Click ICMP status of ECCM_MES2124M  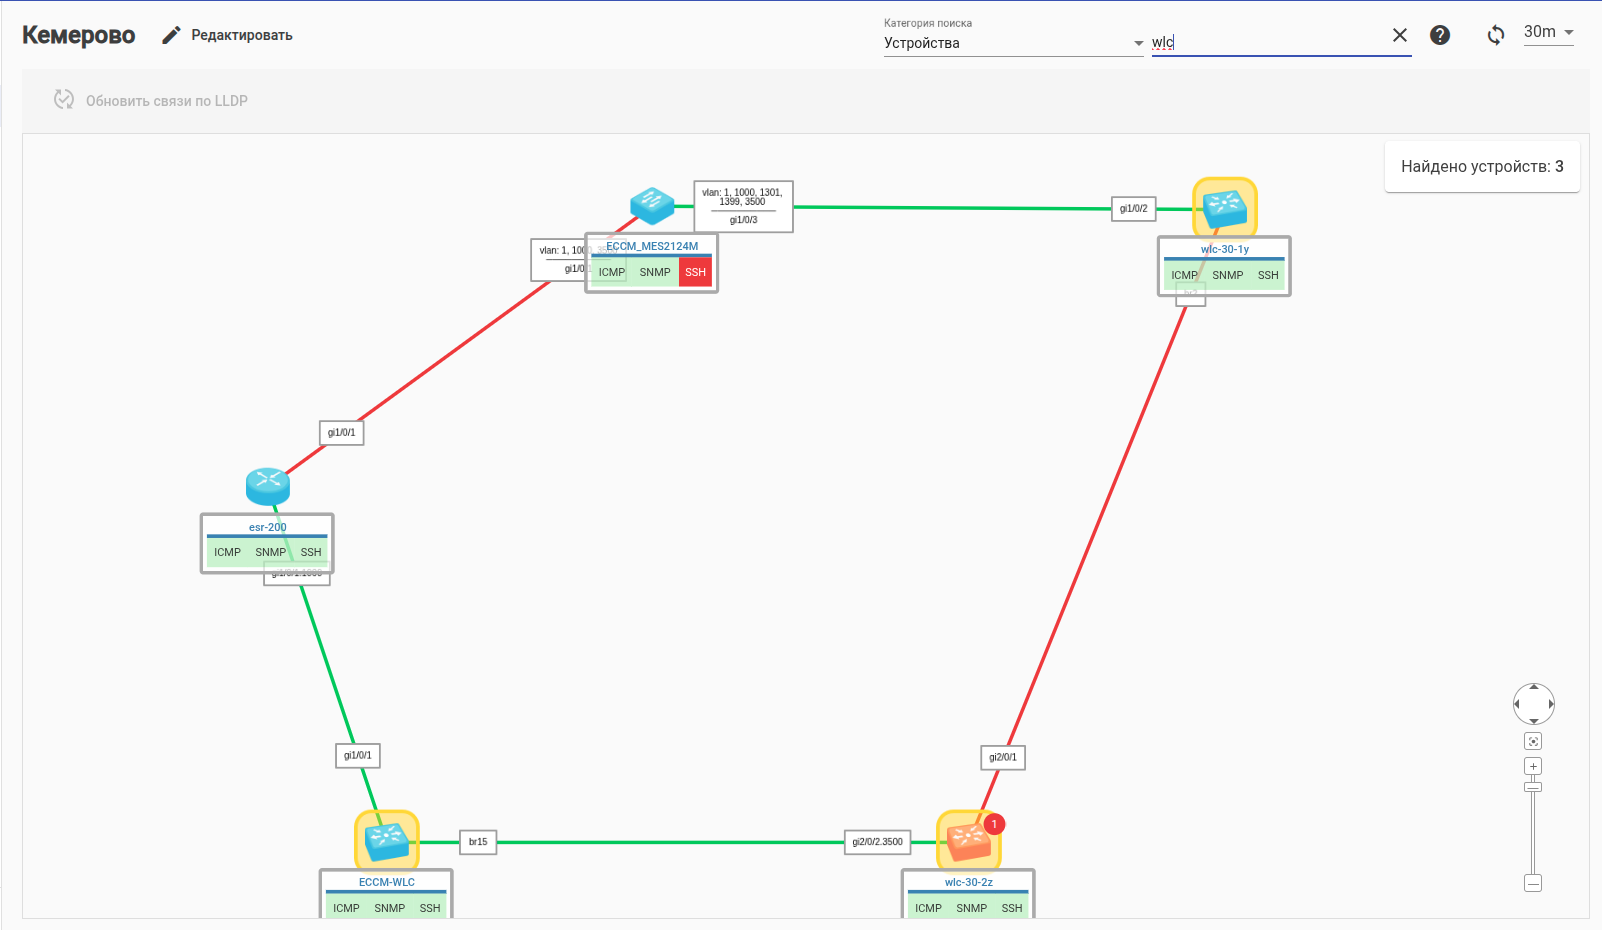[x=612, y=272]
